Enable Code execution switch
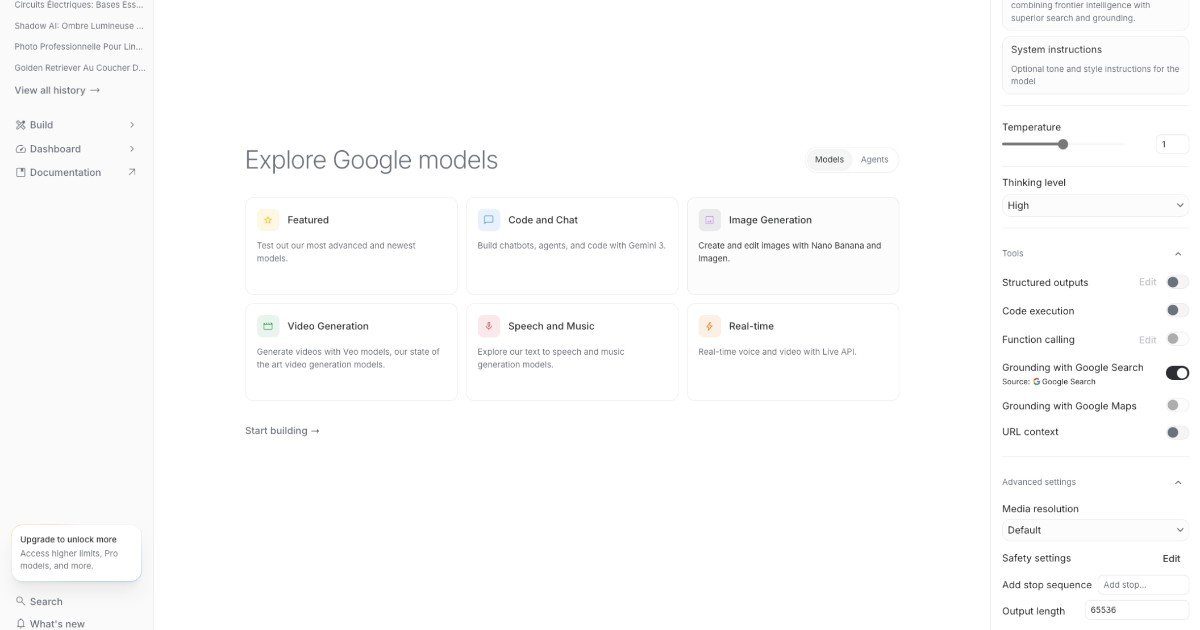Image resolution: width=1200 pixels, height=630 pixels. [1177, 311]
